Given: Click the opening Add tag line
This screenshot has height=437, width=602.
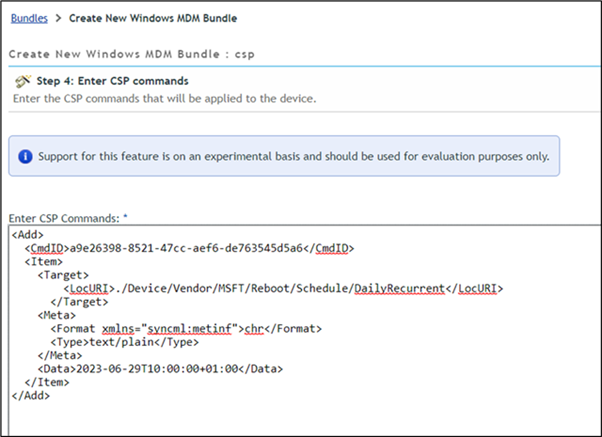Looking at the screenshot, I should pyautogui.click(x=27, y=234).
